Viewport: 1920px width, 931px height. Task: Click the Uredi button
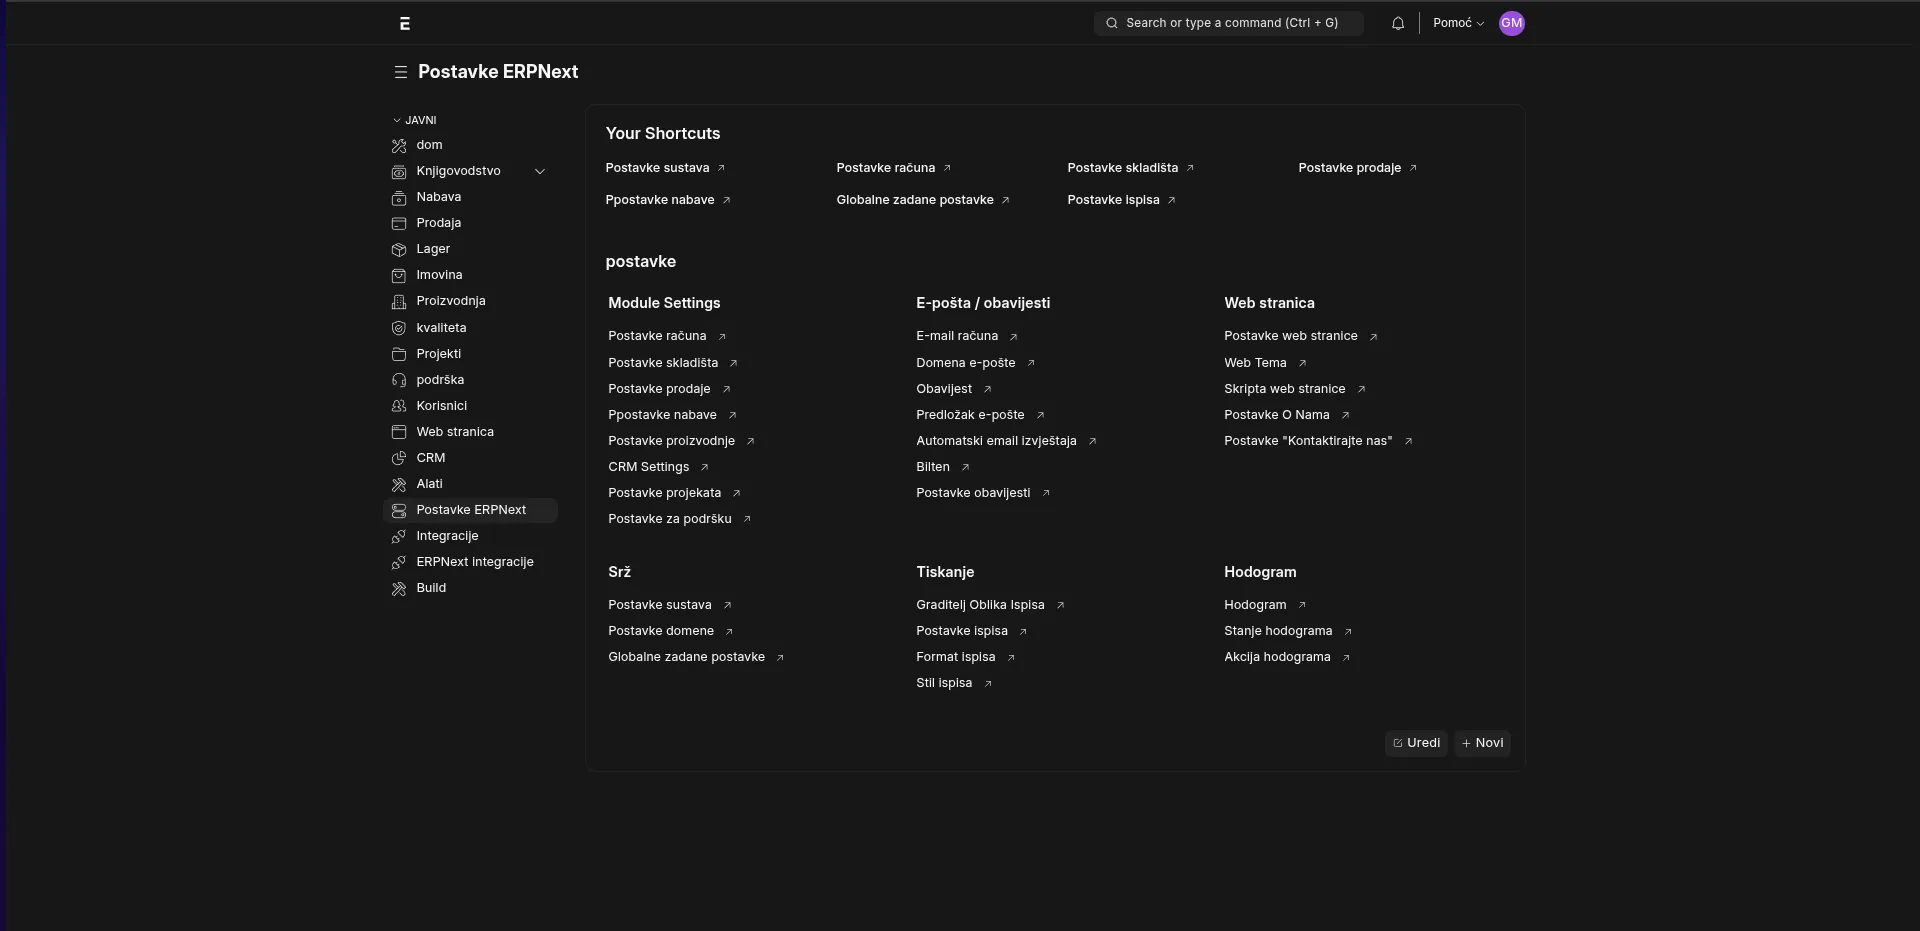pyautogui.click(x=1415, y=743)
